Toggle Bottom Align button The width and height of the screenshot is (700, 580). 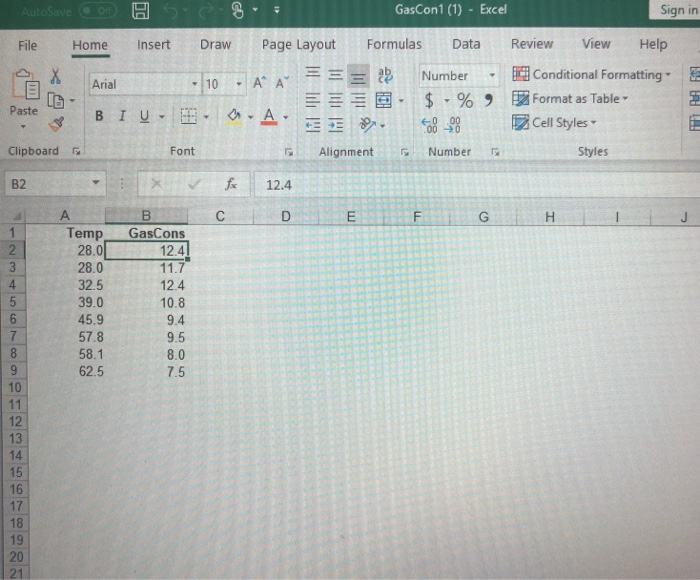[358, 75]
